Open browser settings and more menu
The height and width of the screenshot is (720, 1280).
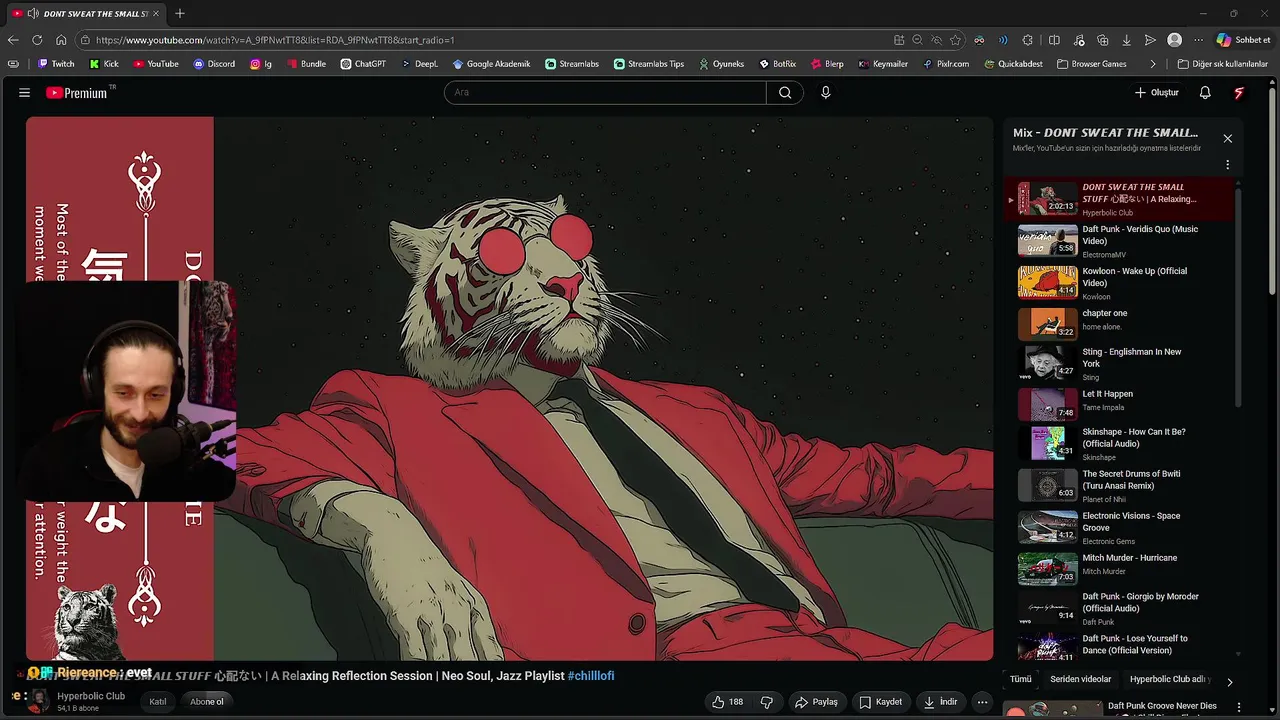(1198, 40)
